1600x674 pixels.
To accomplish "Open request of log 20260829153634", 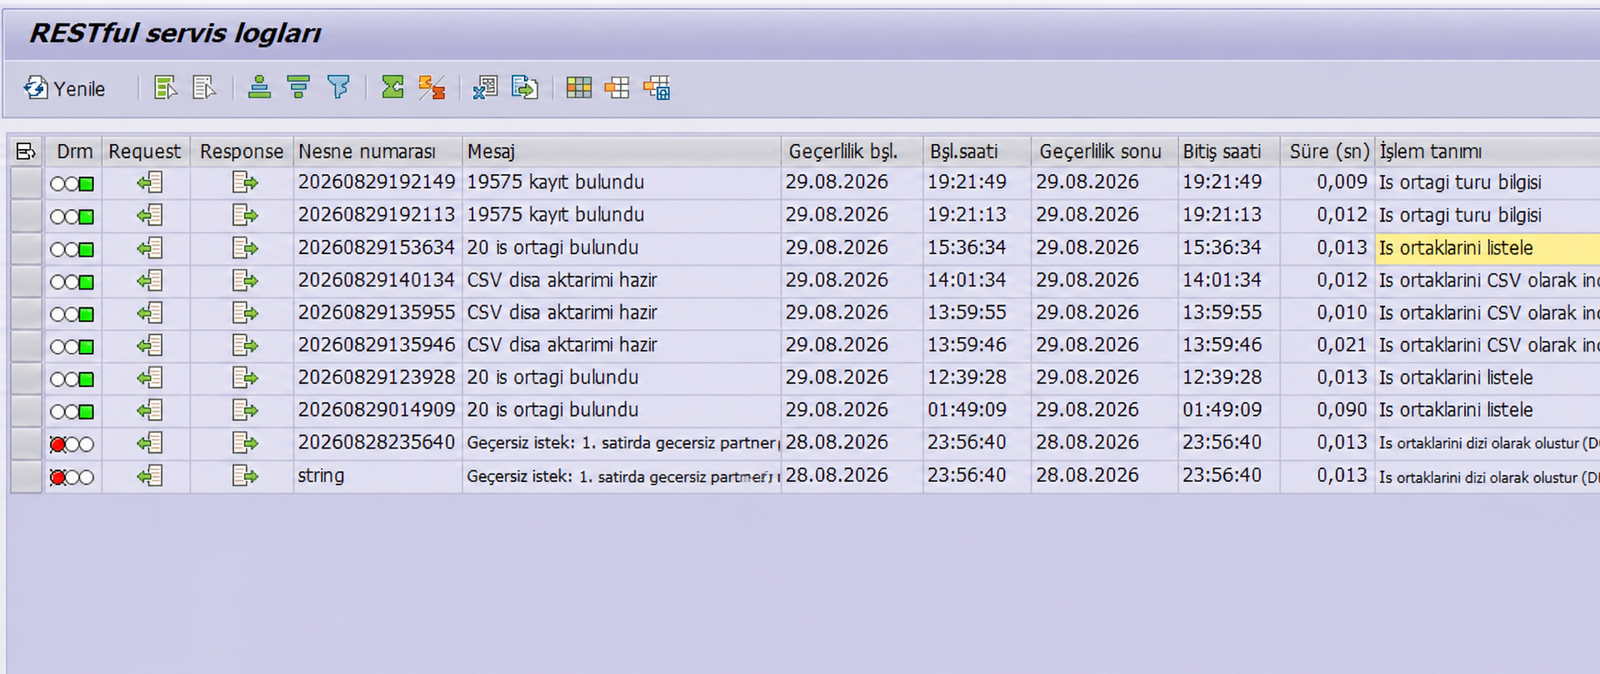I will point(150,248).
